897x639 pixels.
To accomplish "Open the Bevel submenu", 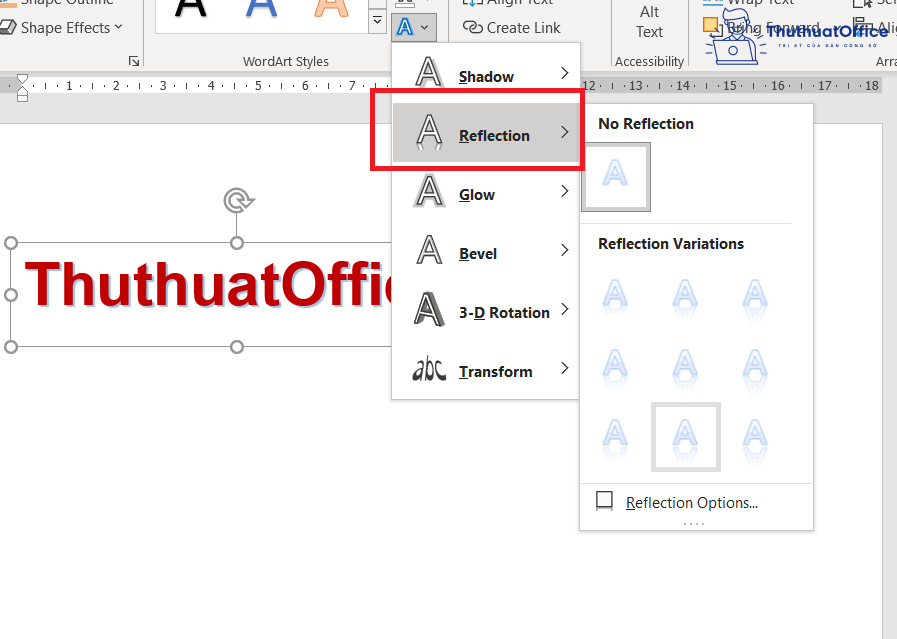I will coord(486,252).
